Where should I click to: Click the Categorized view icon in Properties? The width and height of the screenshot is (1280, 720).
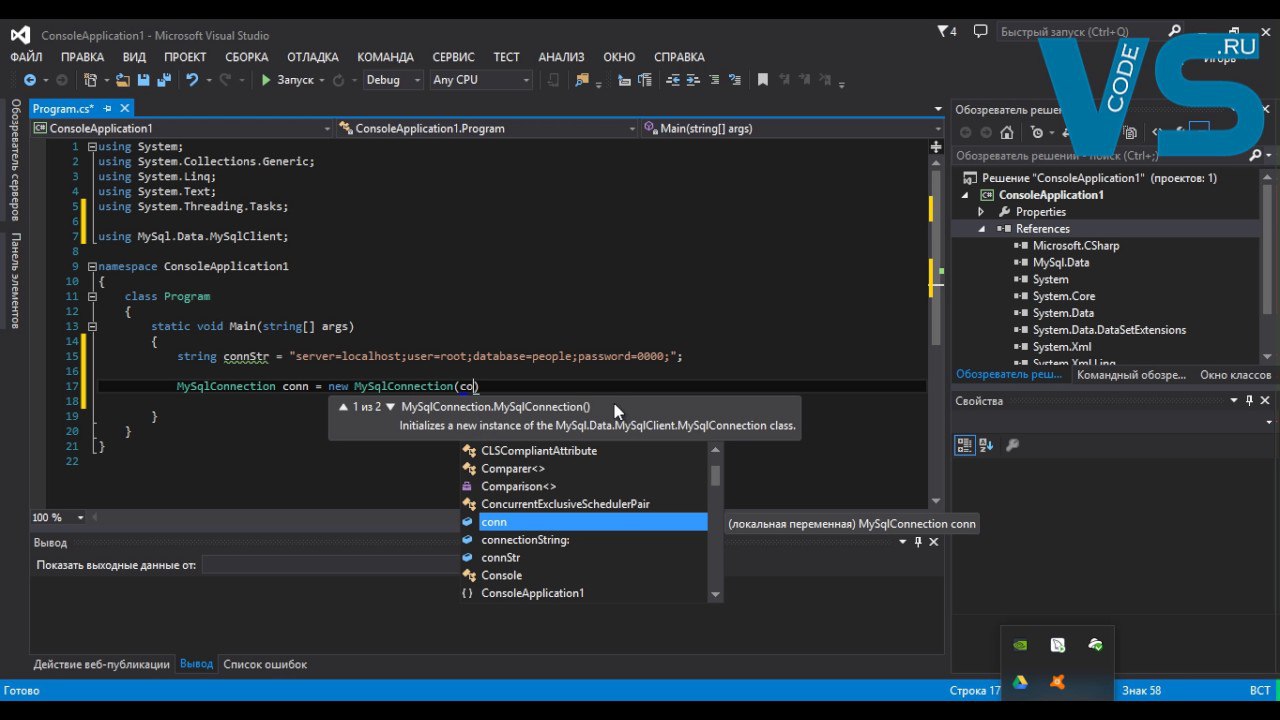(x=965, y=445)
